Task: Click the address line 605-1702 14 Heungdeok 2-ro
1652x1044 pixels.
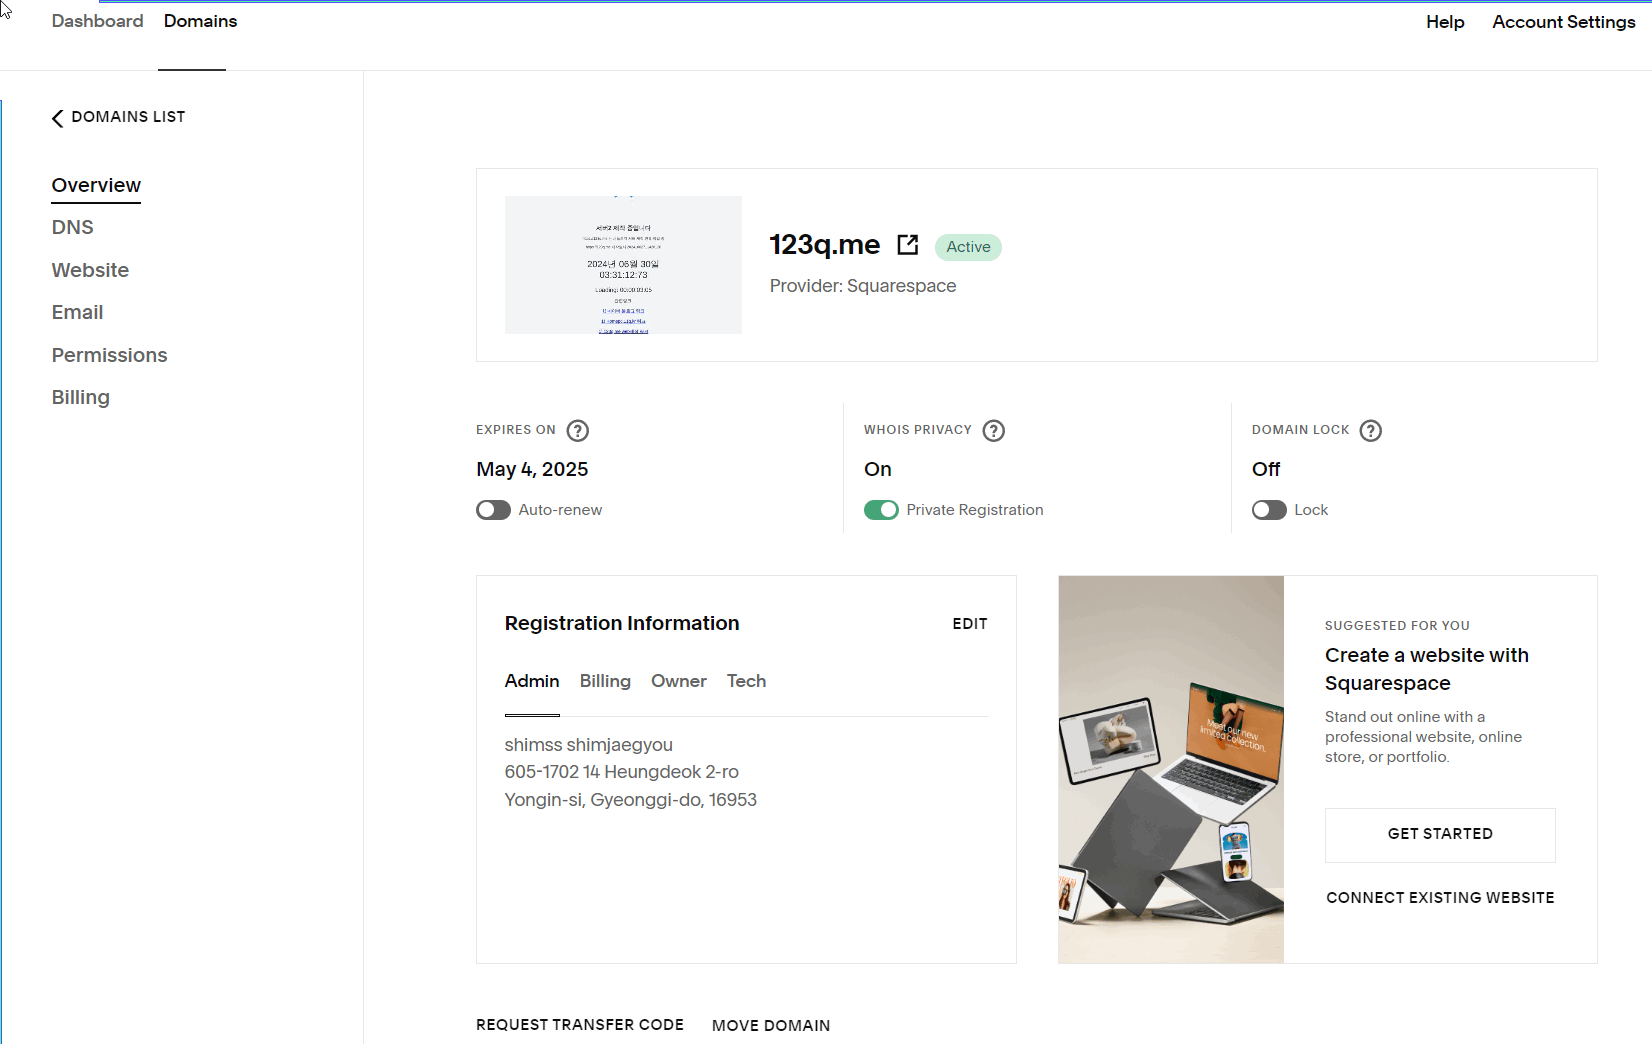Action: tap(622, 772)
